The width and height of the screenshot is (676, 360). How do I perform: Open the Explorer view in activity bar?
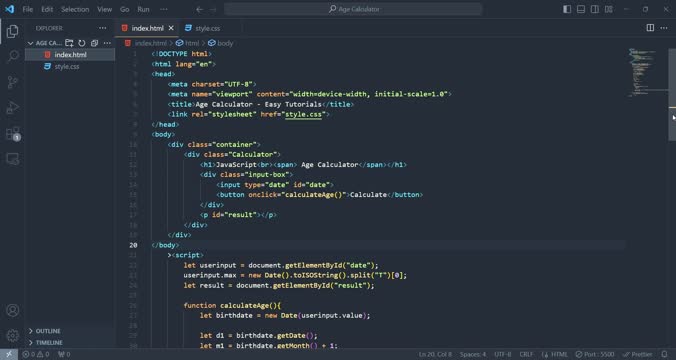(13, 31)
